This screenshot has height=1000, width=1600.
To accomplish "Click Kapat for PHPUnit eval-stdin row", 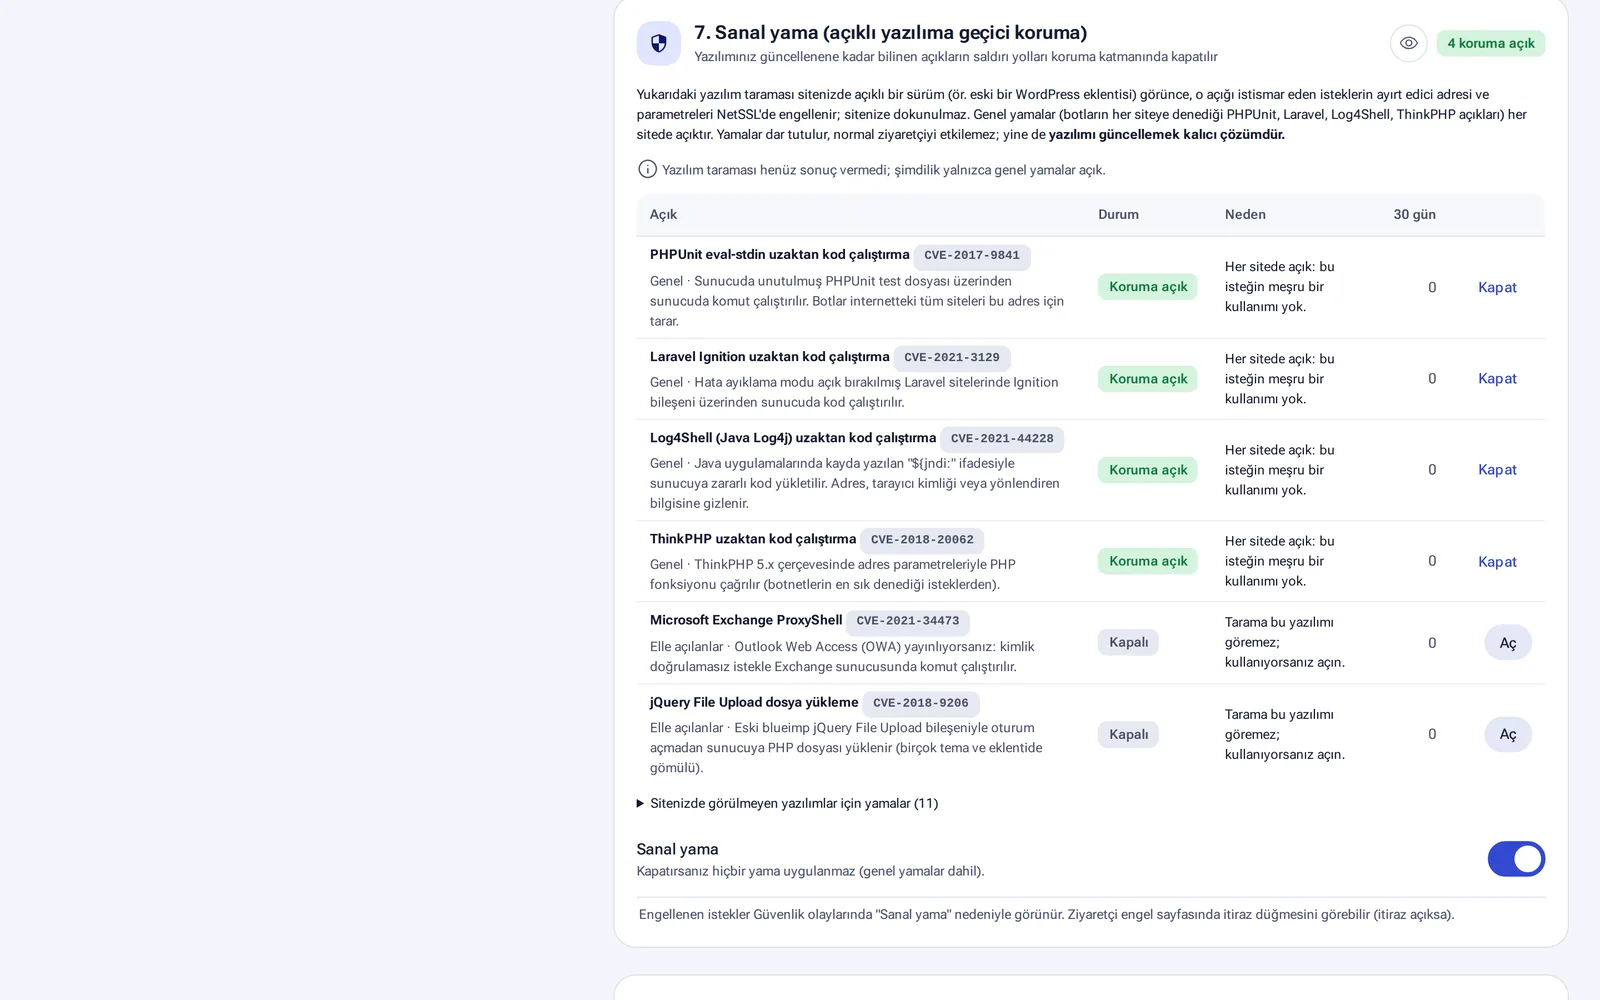I will [1497, 287].
